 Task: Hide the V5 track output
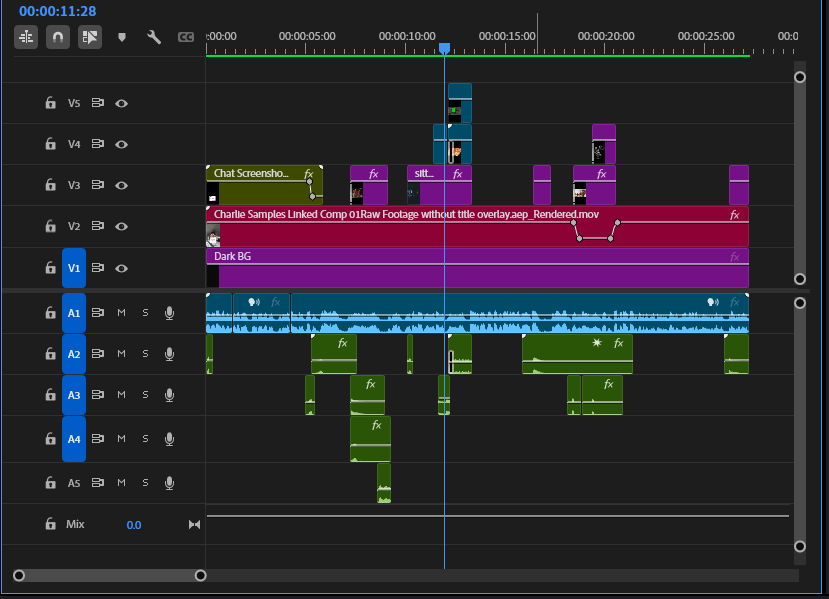tap(122, 104)
